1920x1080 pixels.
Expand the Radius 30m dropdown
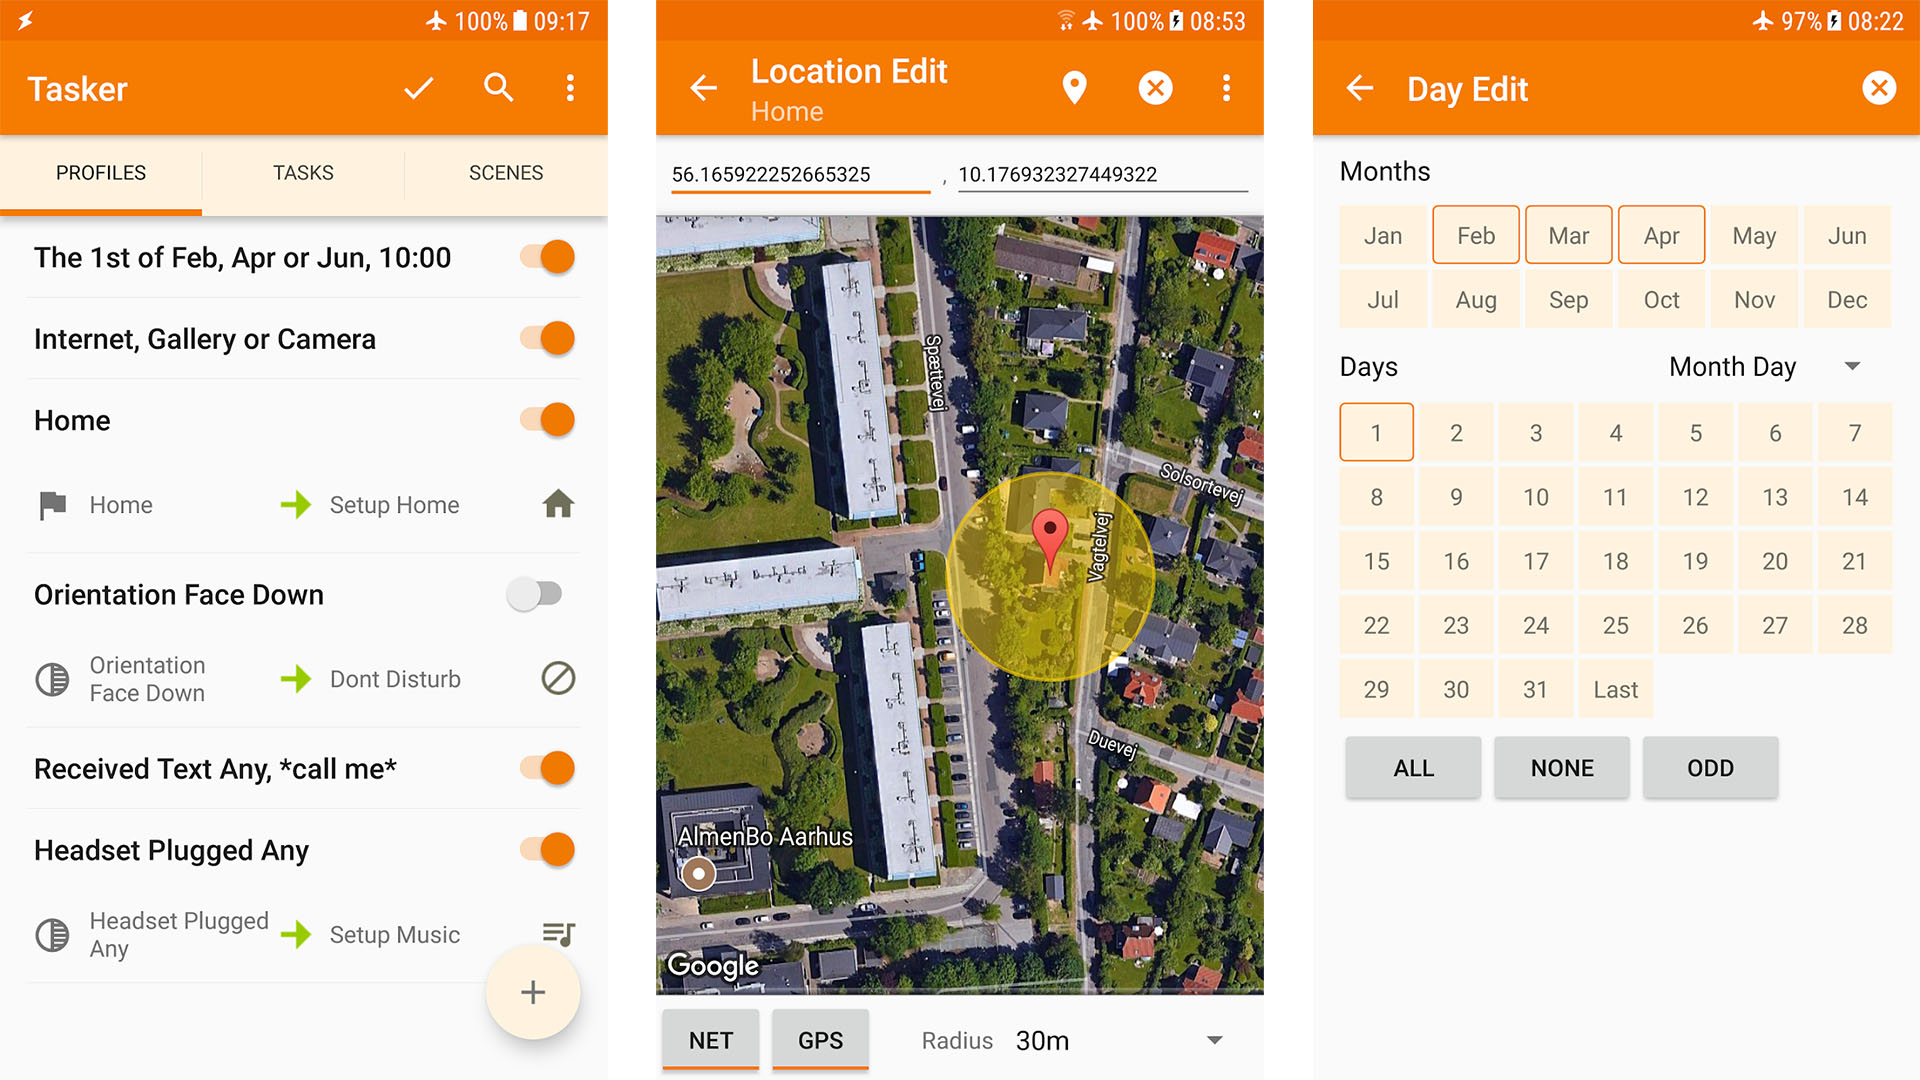click(x=1214, y=1040)
